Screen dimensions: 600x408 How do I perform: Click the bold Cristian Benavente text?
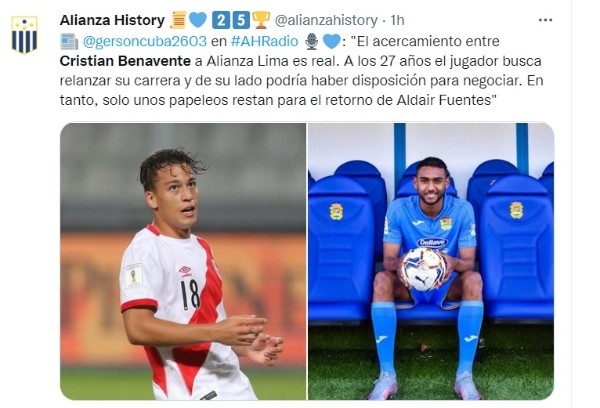(x=125, y=61)
